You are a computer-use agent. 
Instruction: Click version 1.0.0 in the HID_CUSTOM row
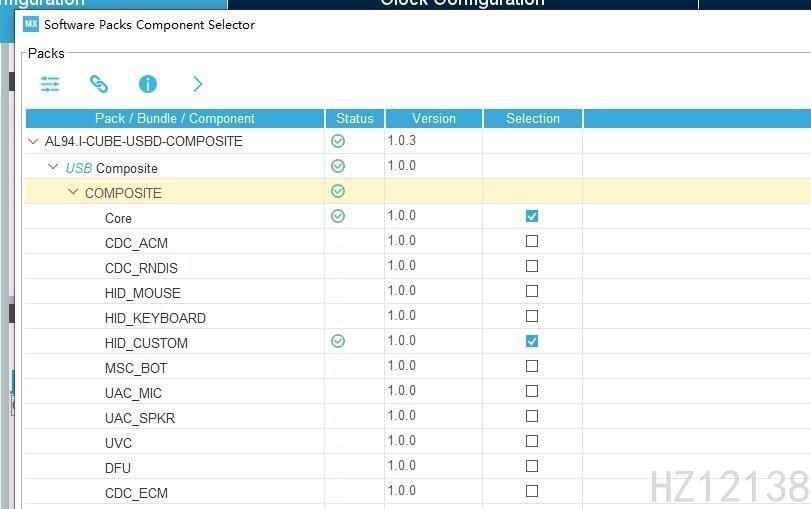pyautogui.click(x=402, y=340)
